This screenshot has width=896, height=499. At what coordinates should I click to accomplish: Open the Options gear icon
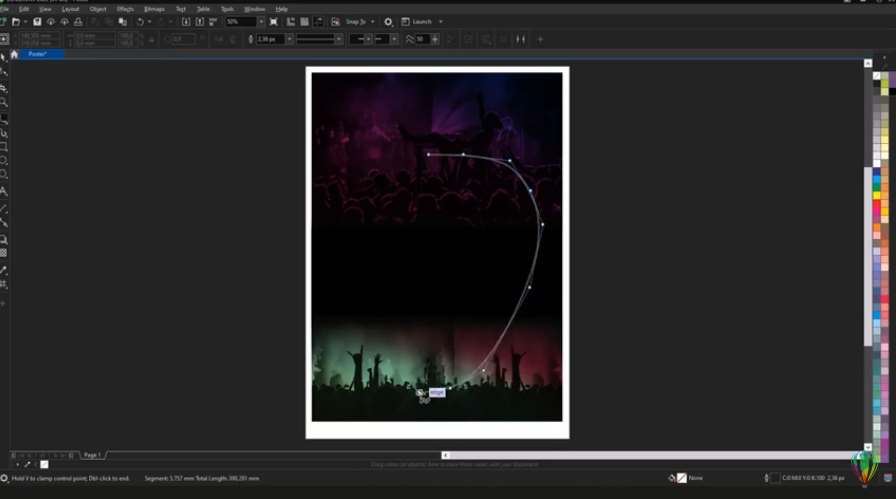[x=388, y=21]
